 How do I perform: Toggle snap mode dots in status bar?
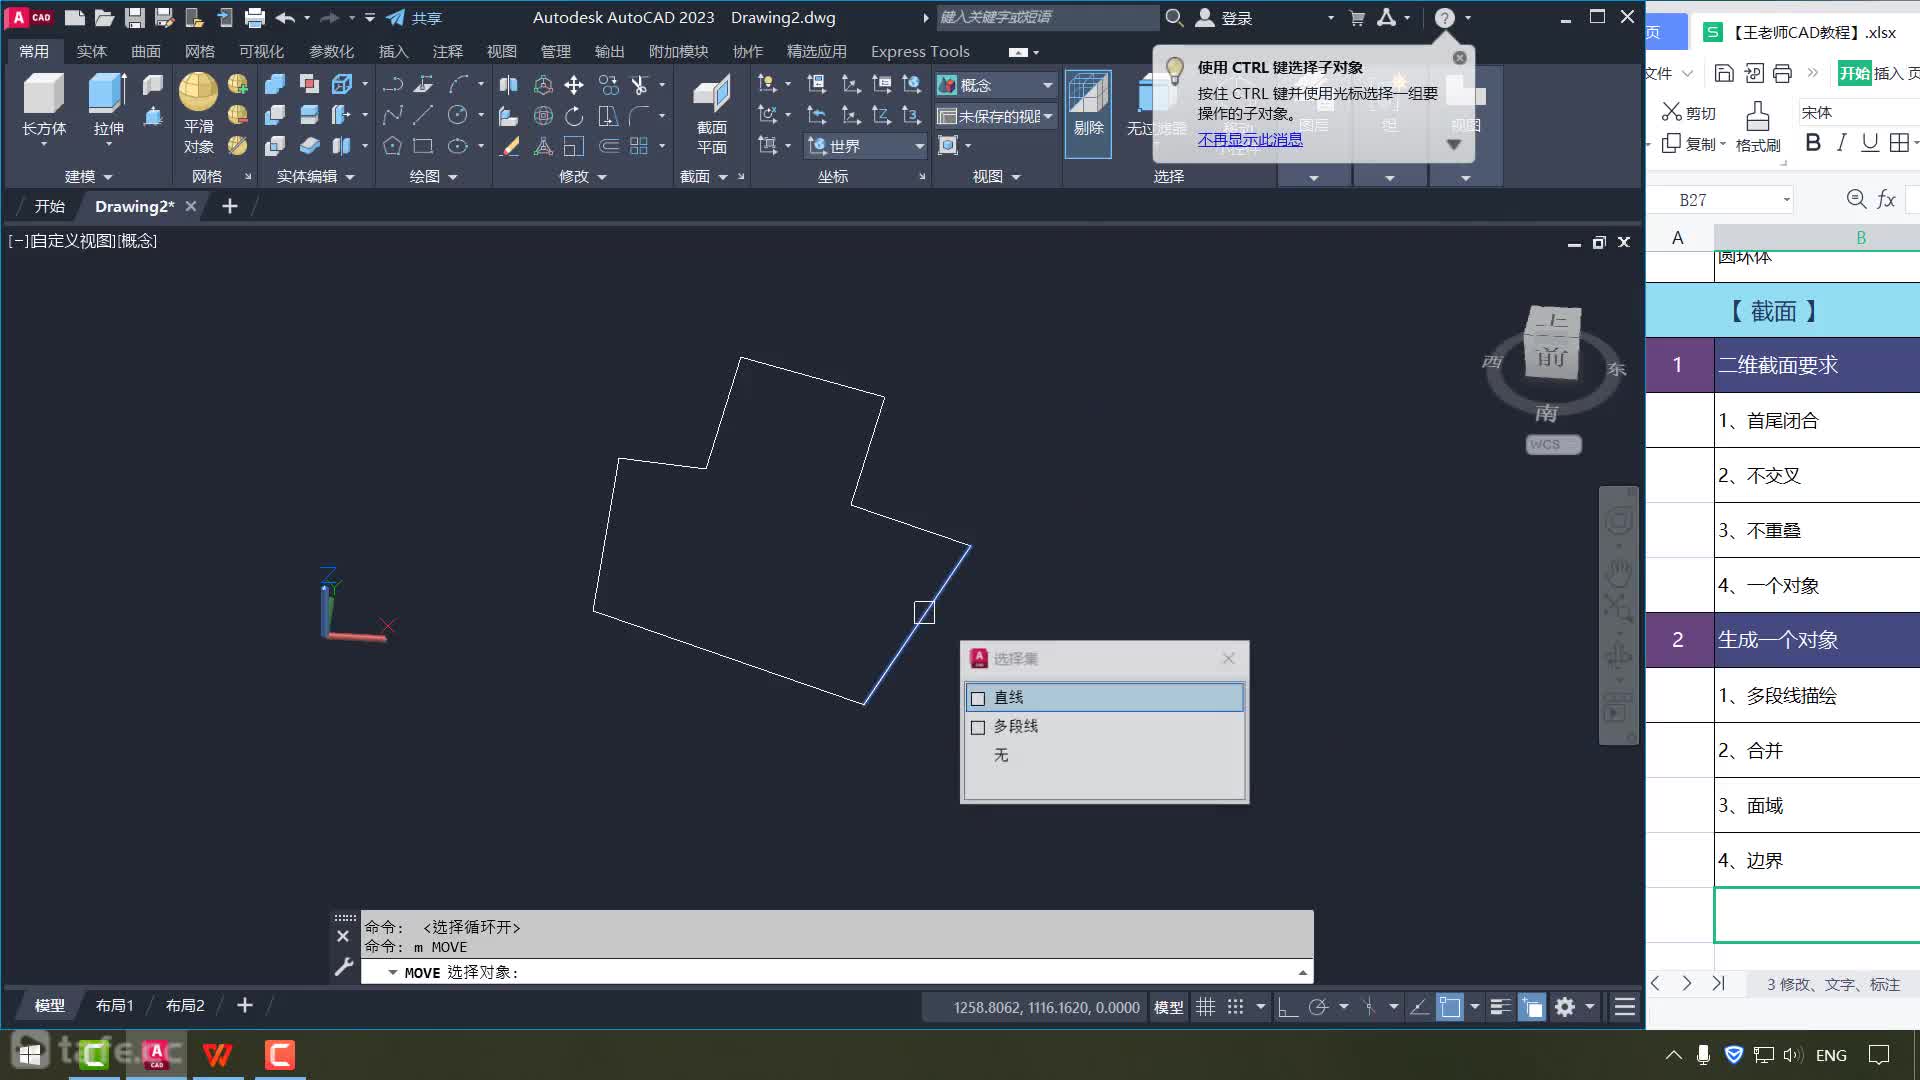coord(1236,1007)
